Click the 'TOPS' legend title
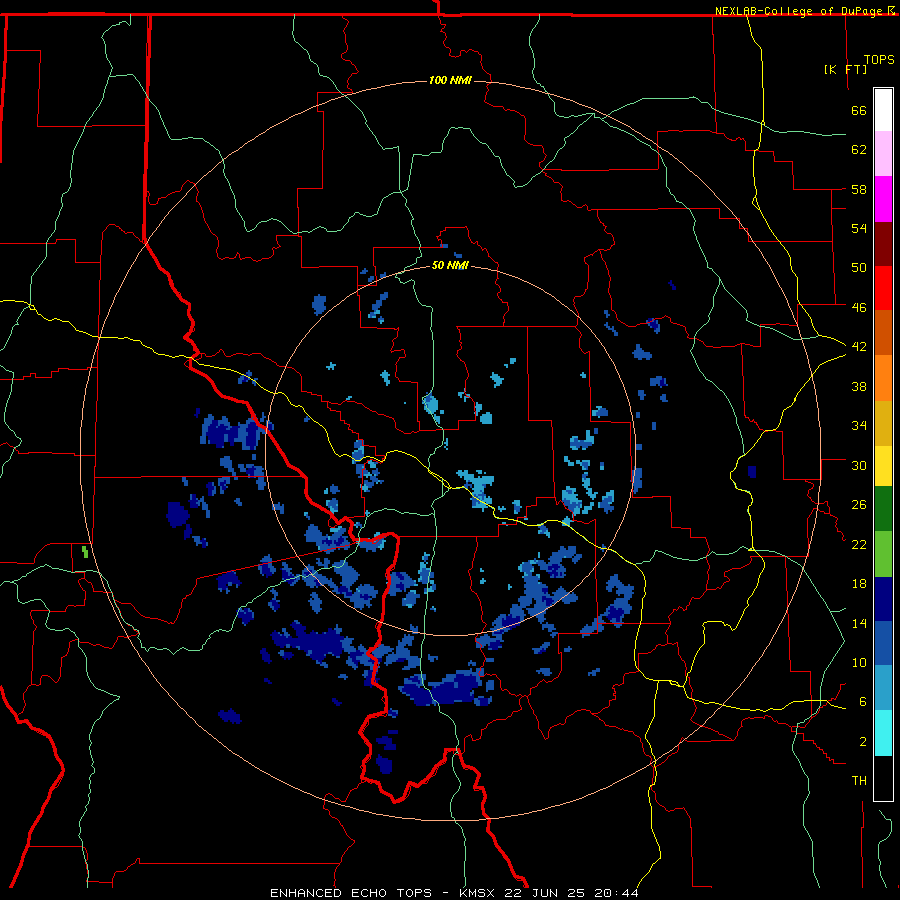Image resolution: width=900 pixels, height=900 pixels. (879, 60)
